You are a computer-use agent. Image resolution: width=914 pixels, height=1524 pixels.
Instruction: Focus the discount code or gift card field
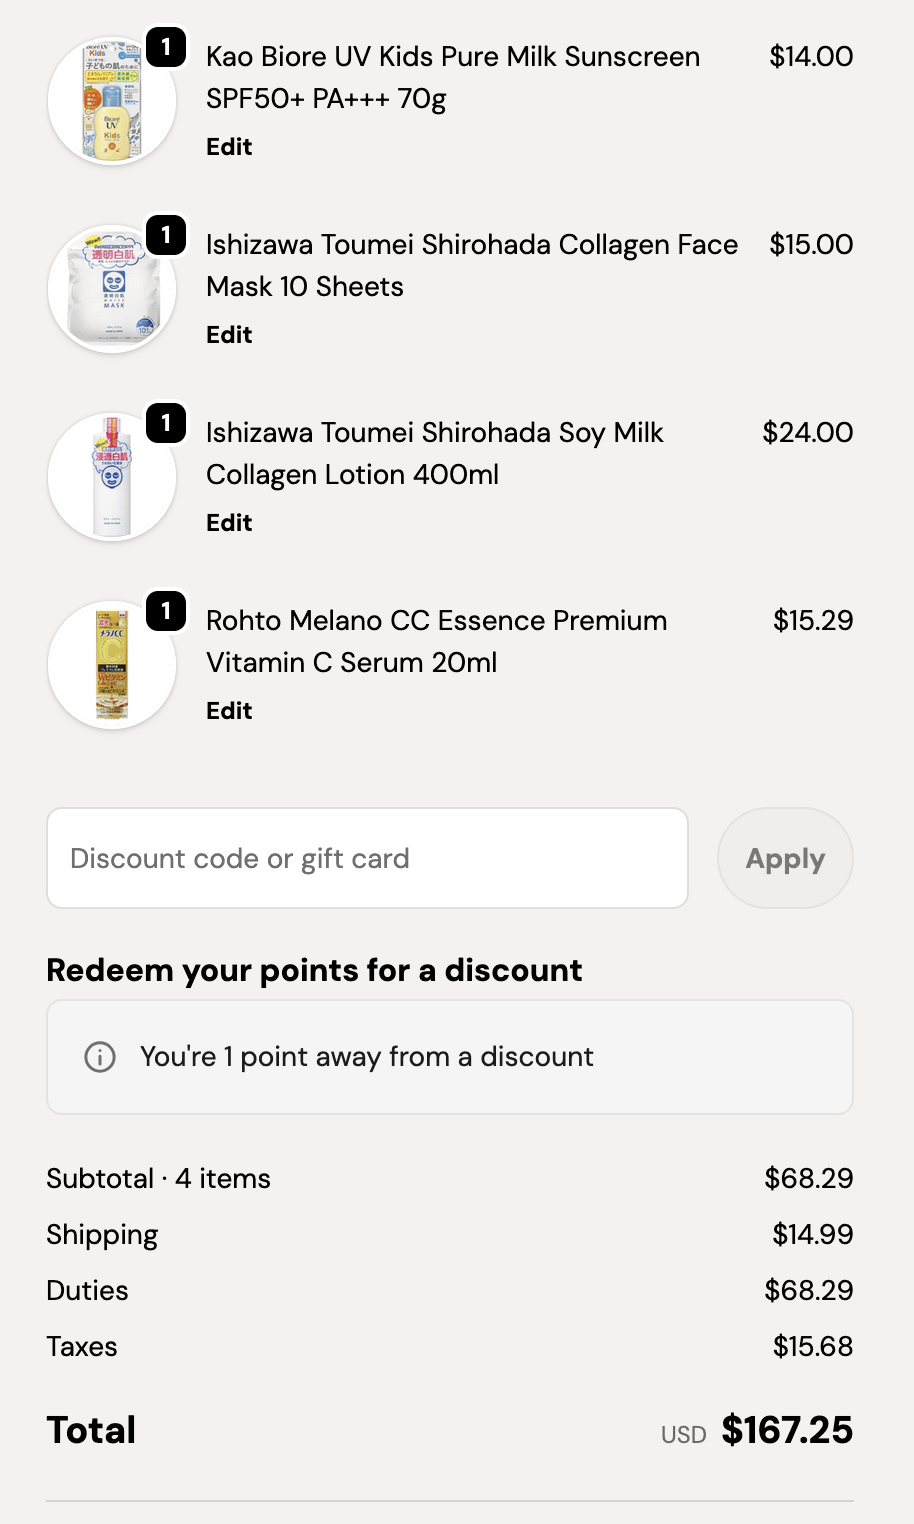367,858
